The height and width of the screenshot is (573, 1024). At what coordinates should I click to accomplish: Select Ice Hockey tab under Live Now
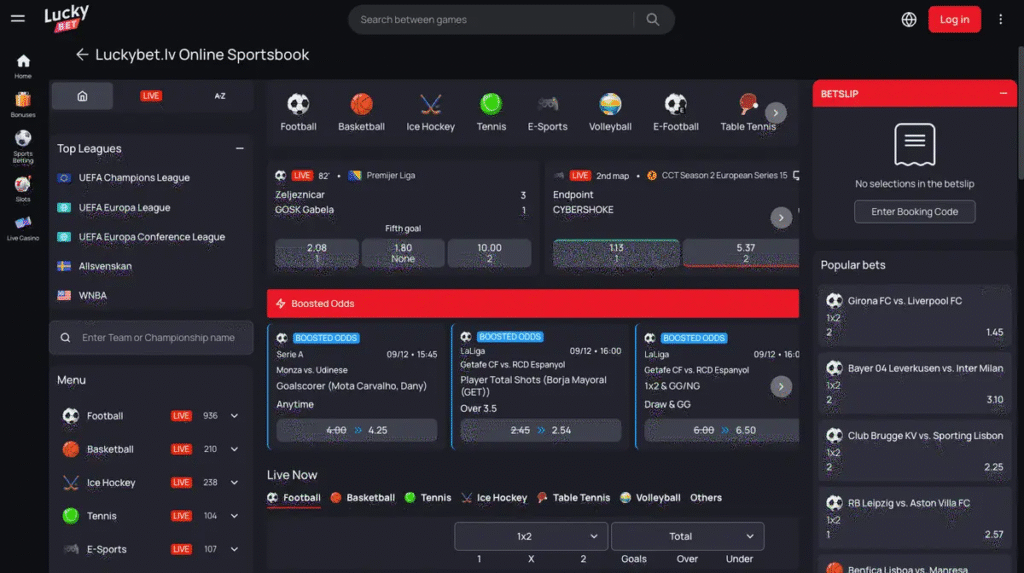(x=494, y=498)
